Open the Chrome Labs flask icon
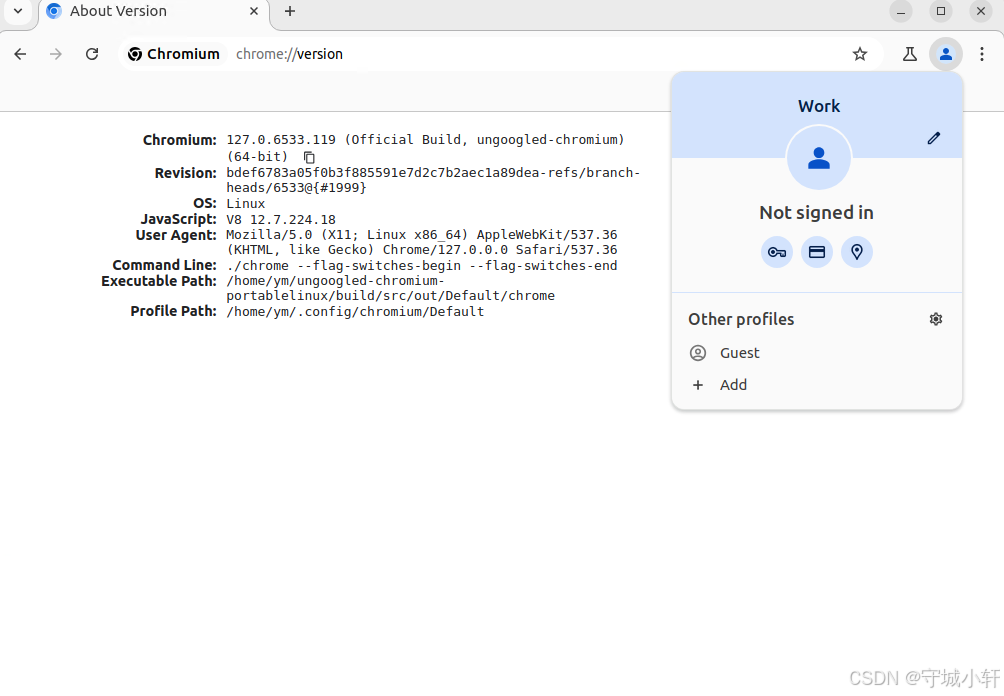 click(909, 54)
